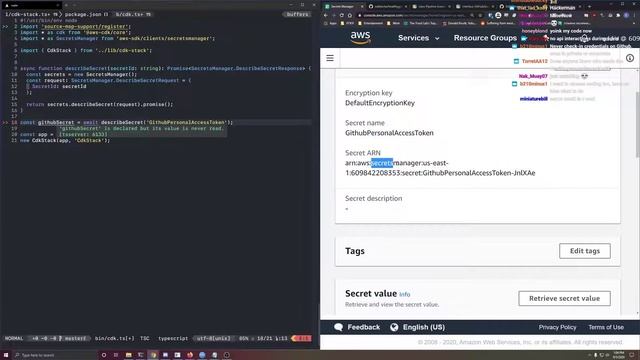The width and height of the screenshot is (640, 360).
Task: Click the utf-8[unix] encoding in statusline
Action: point(213,338)
